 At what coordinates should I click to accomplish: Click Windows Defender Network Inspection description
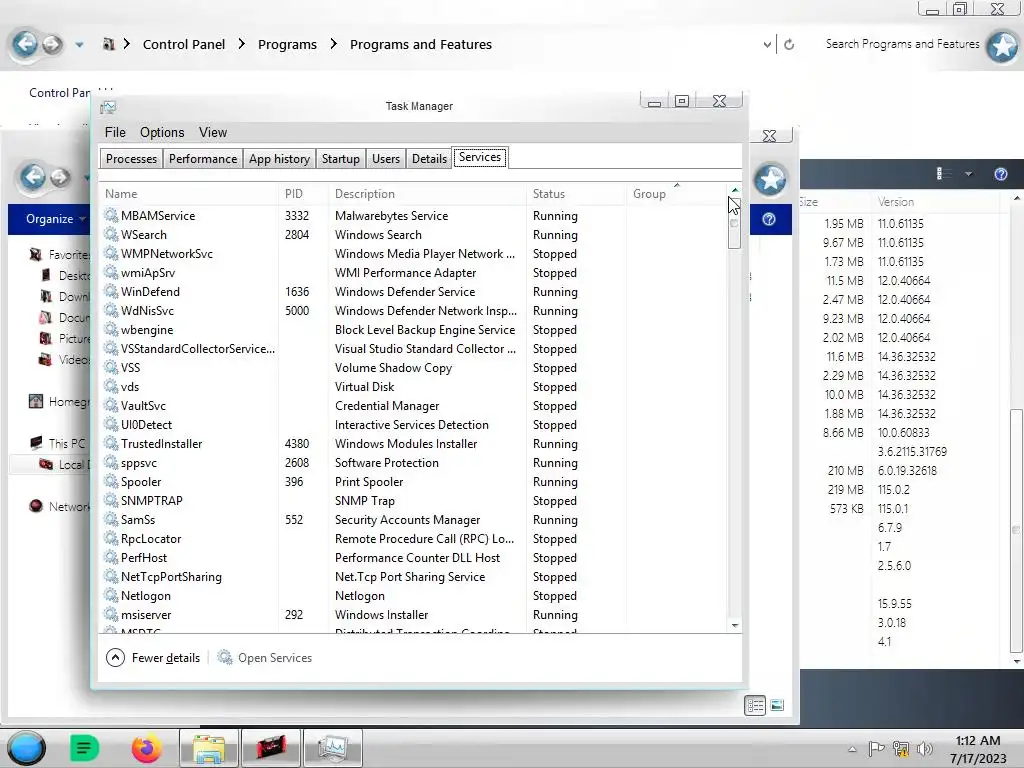pos(425,311)
